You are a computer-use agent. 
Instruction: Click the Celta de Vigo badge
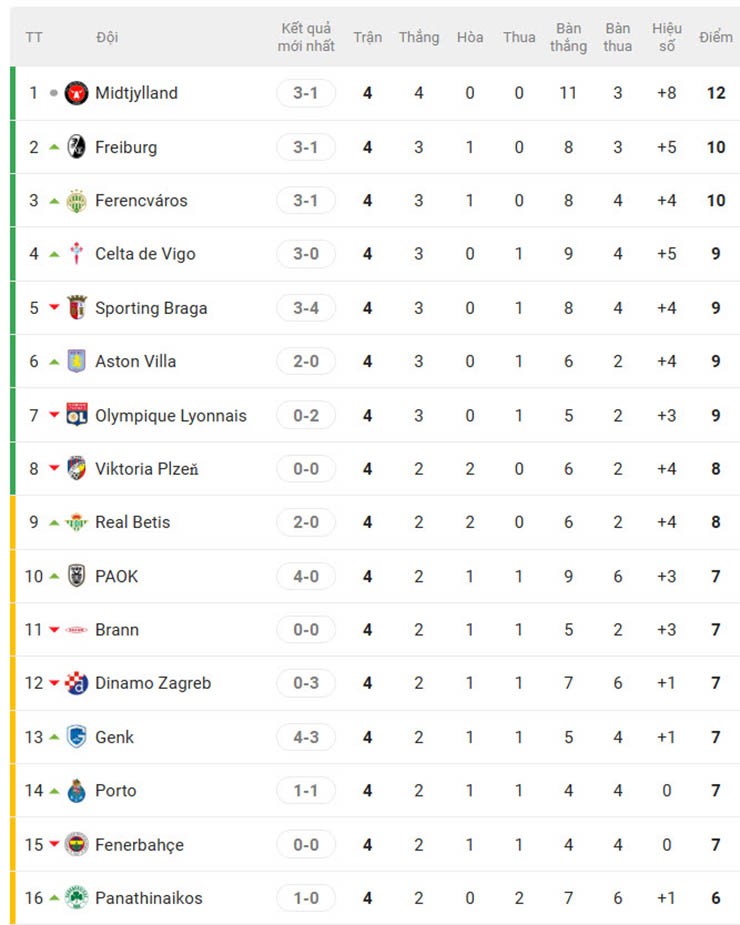(76, 254)
